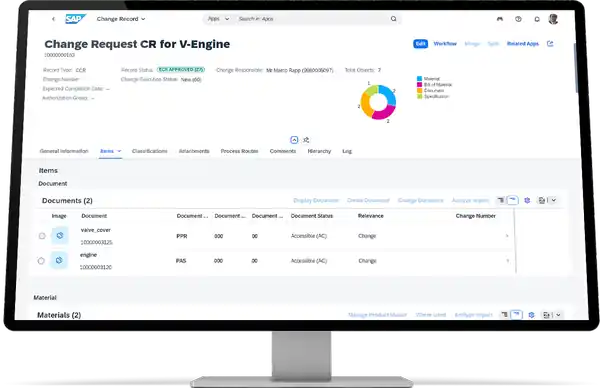Click Display Document in Documents toolbar
This screenshot has width=600, height=388.
pos(316,200)
